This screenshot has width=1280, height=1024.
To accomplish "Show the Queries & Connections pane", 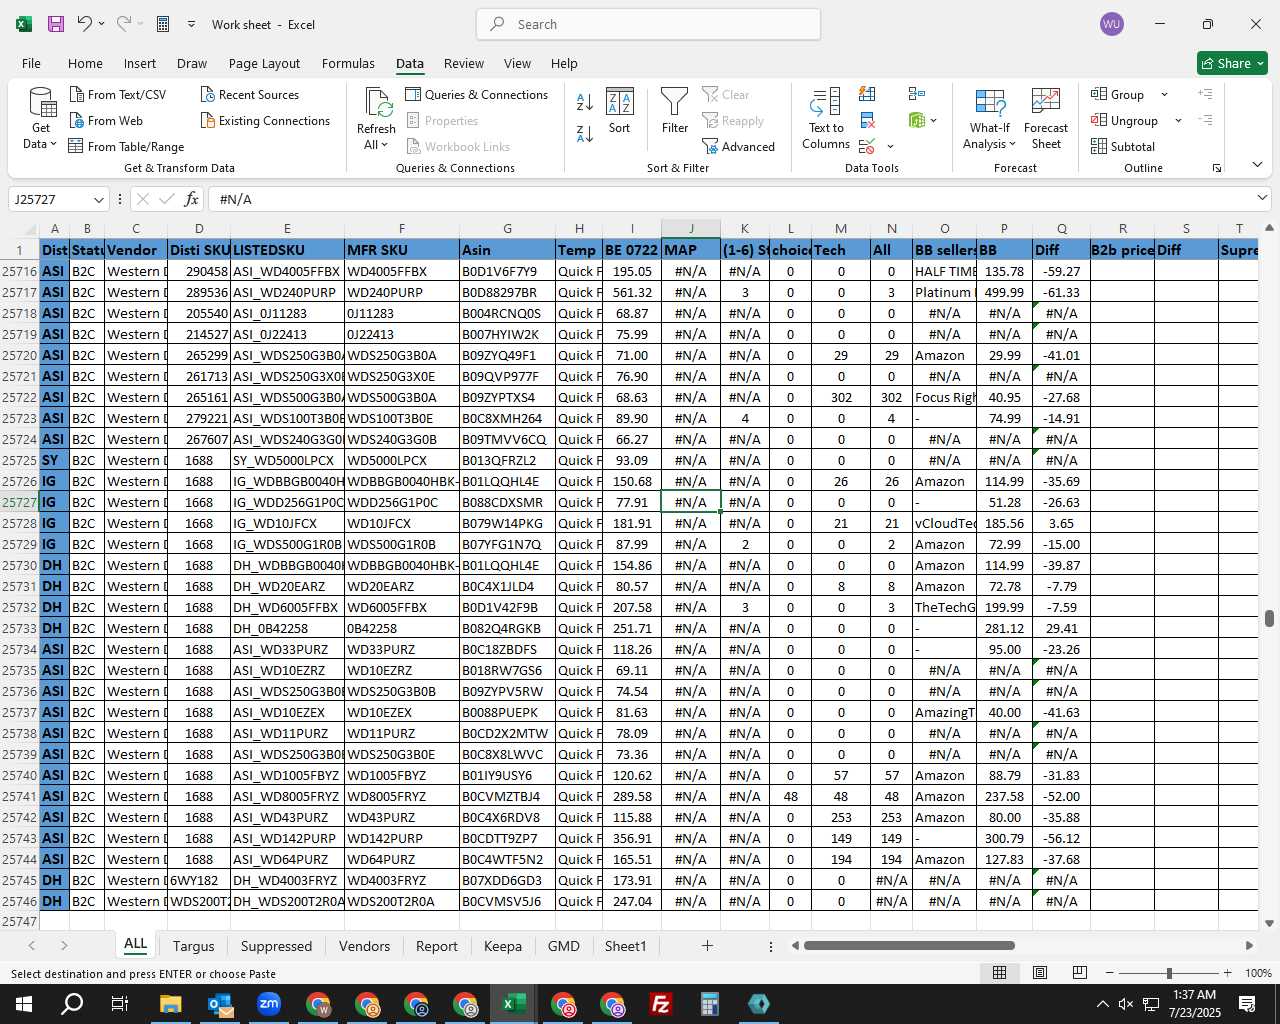I will [477, 94].
